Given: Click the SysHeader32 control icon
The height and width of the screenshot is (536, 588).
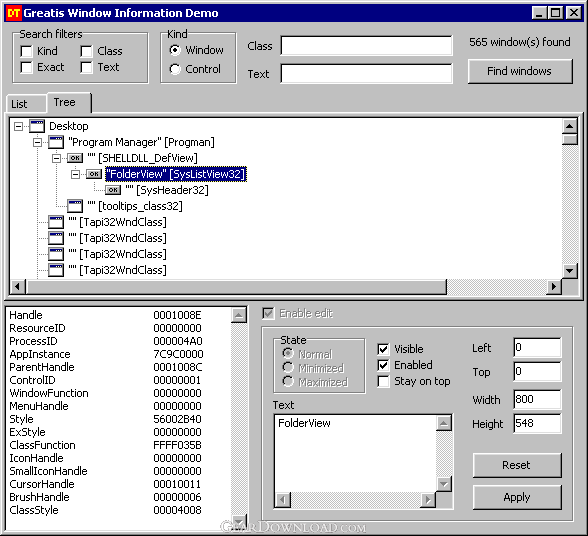Looking at the screenshot, I should tap(113, 190).
